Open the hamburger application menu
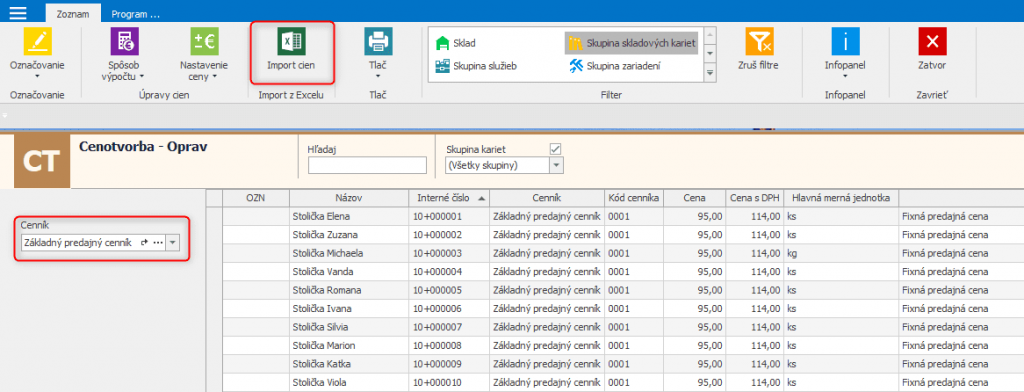The height and width of the screenshot is (392, 1024). [x=18, y=12]
